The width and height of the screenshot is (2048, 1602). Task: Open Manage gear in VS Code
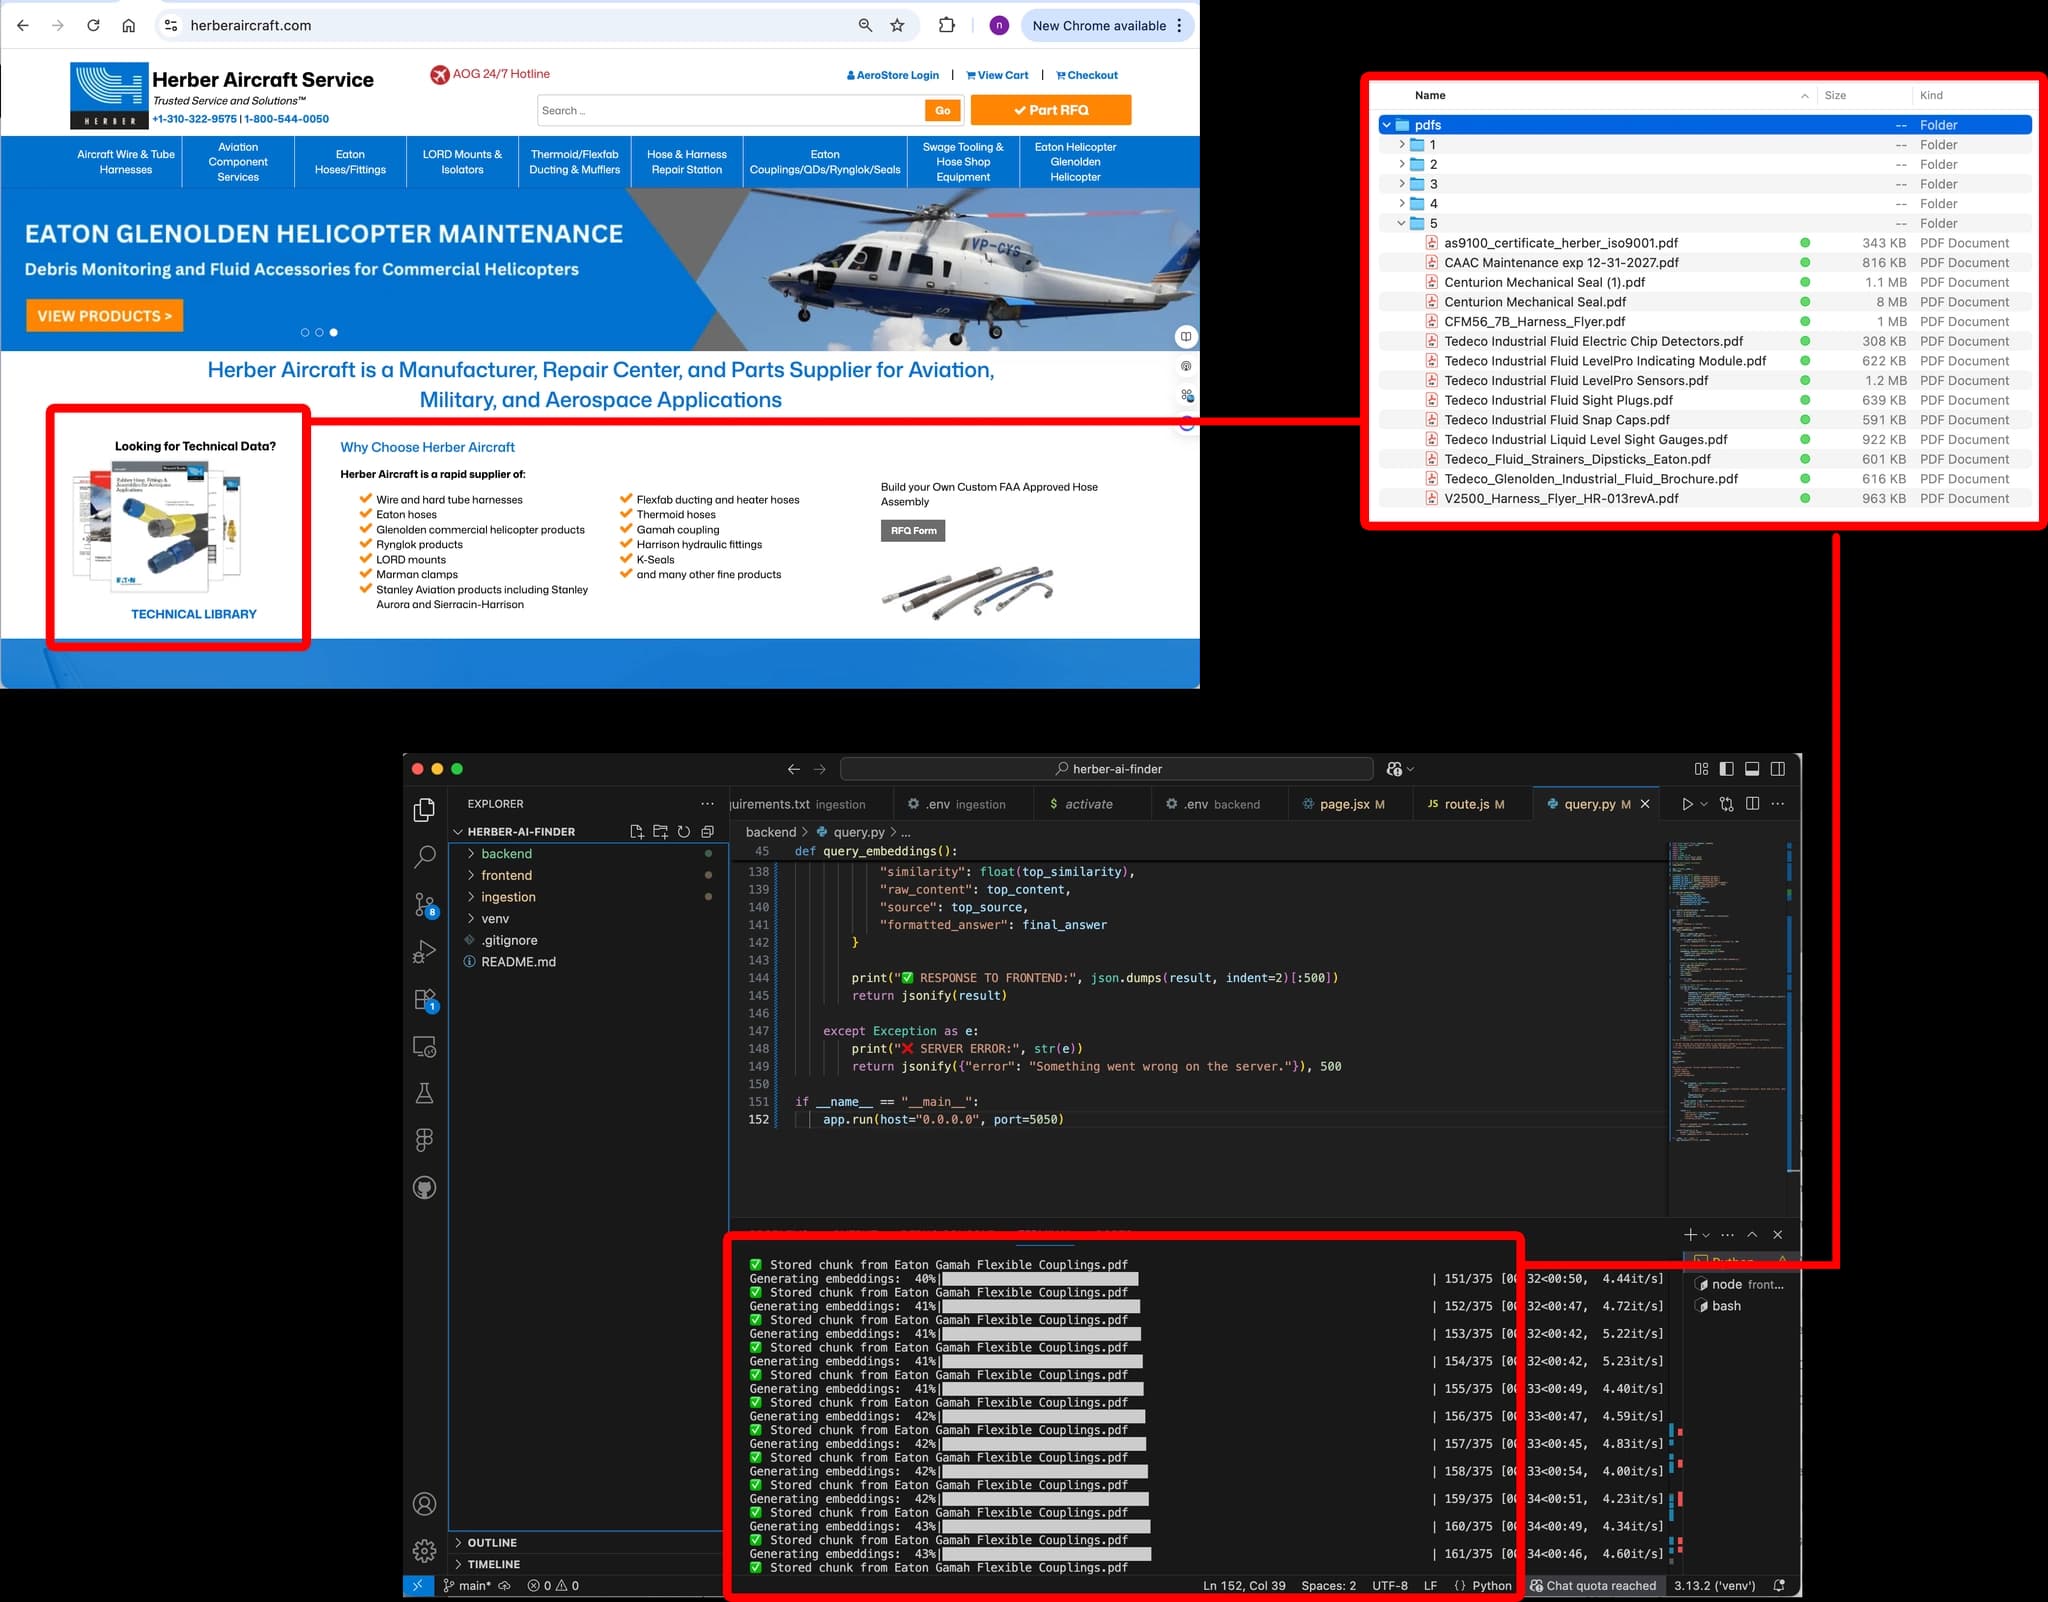click(x=424, y=1550)
